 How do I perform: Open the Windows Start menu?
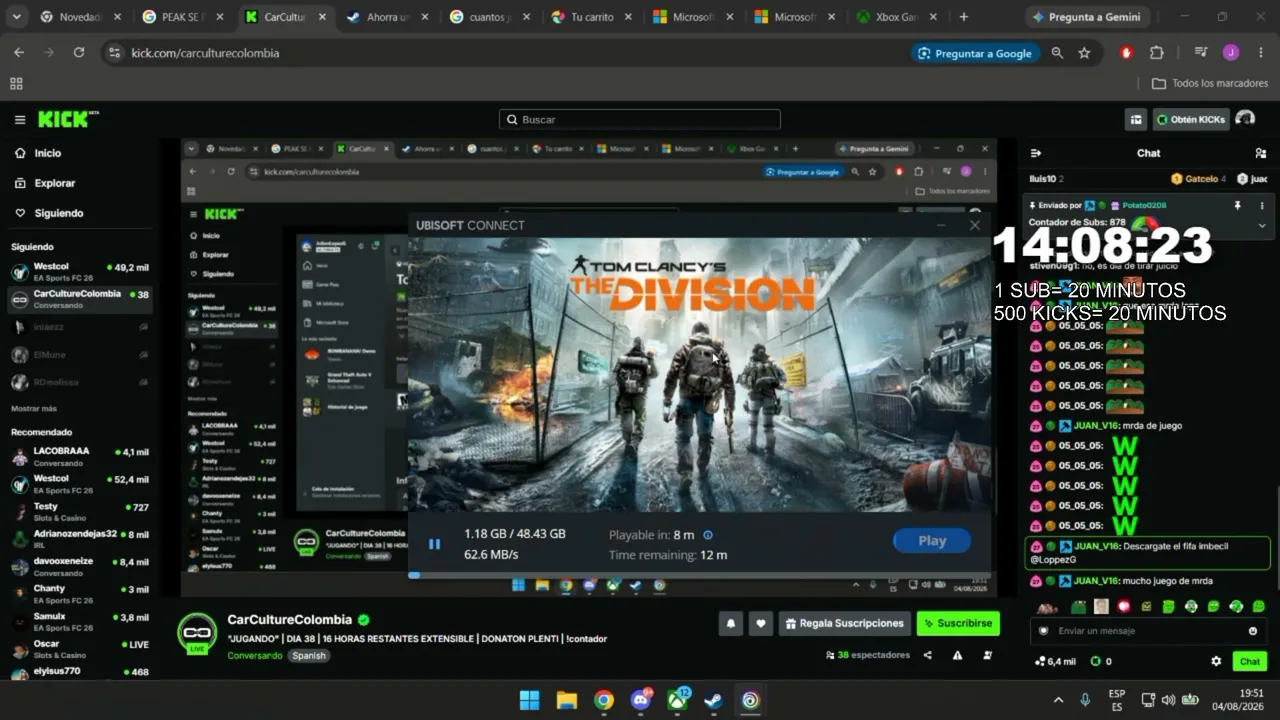(x=529, y=700)
